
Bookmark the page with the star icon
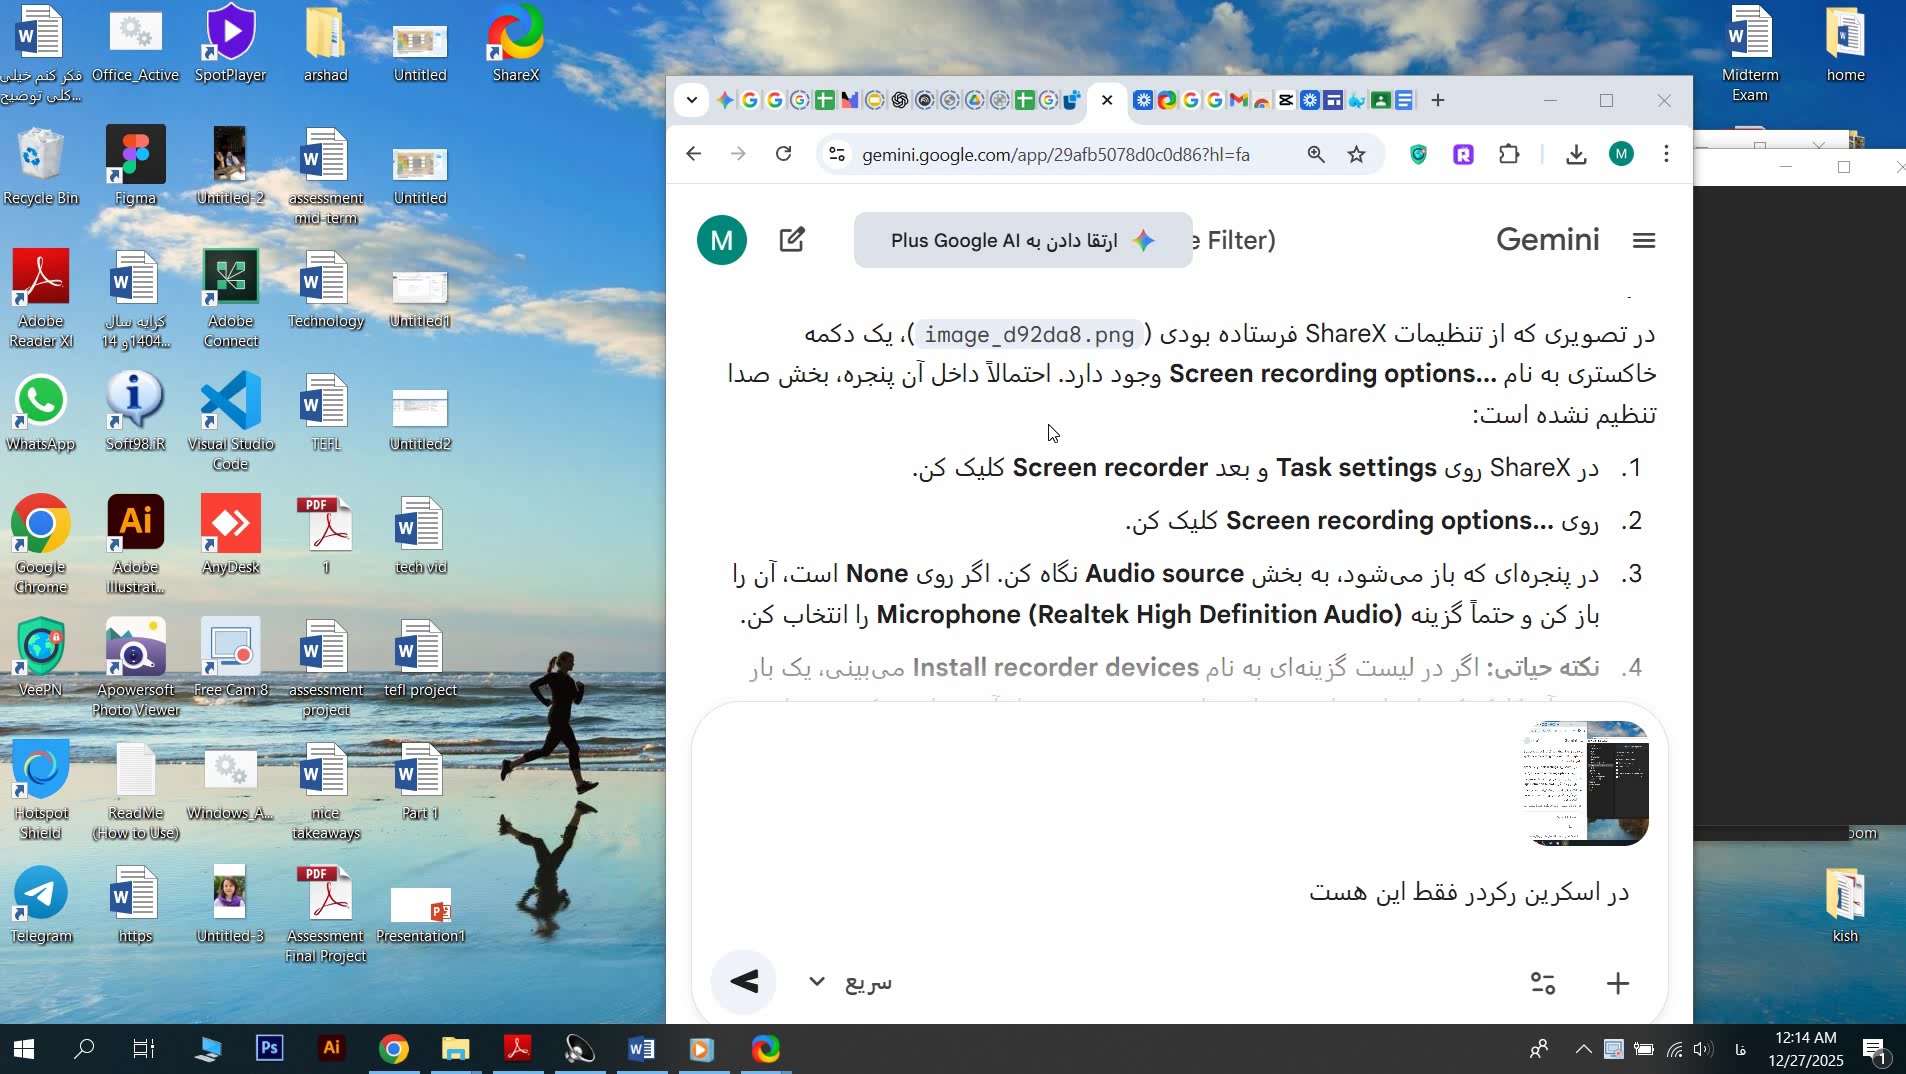tap(1356, 154)
